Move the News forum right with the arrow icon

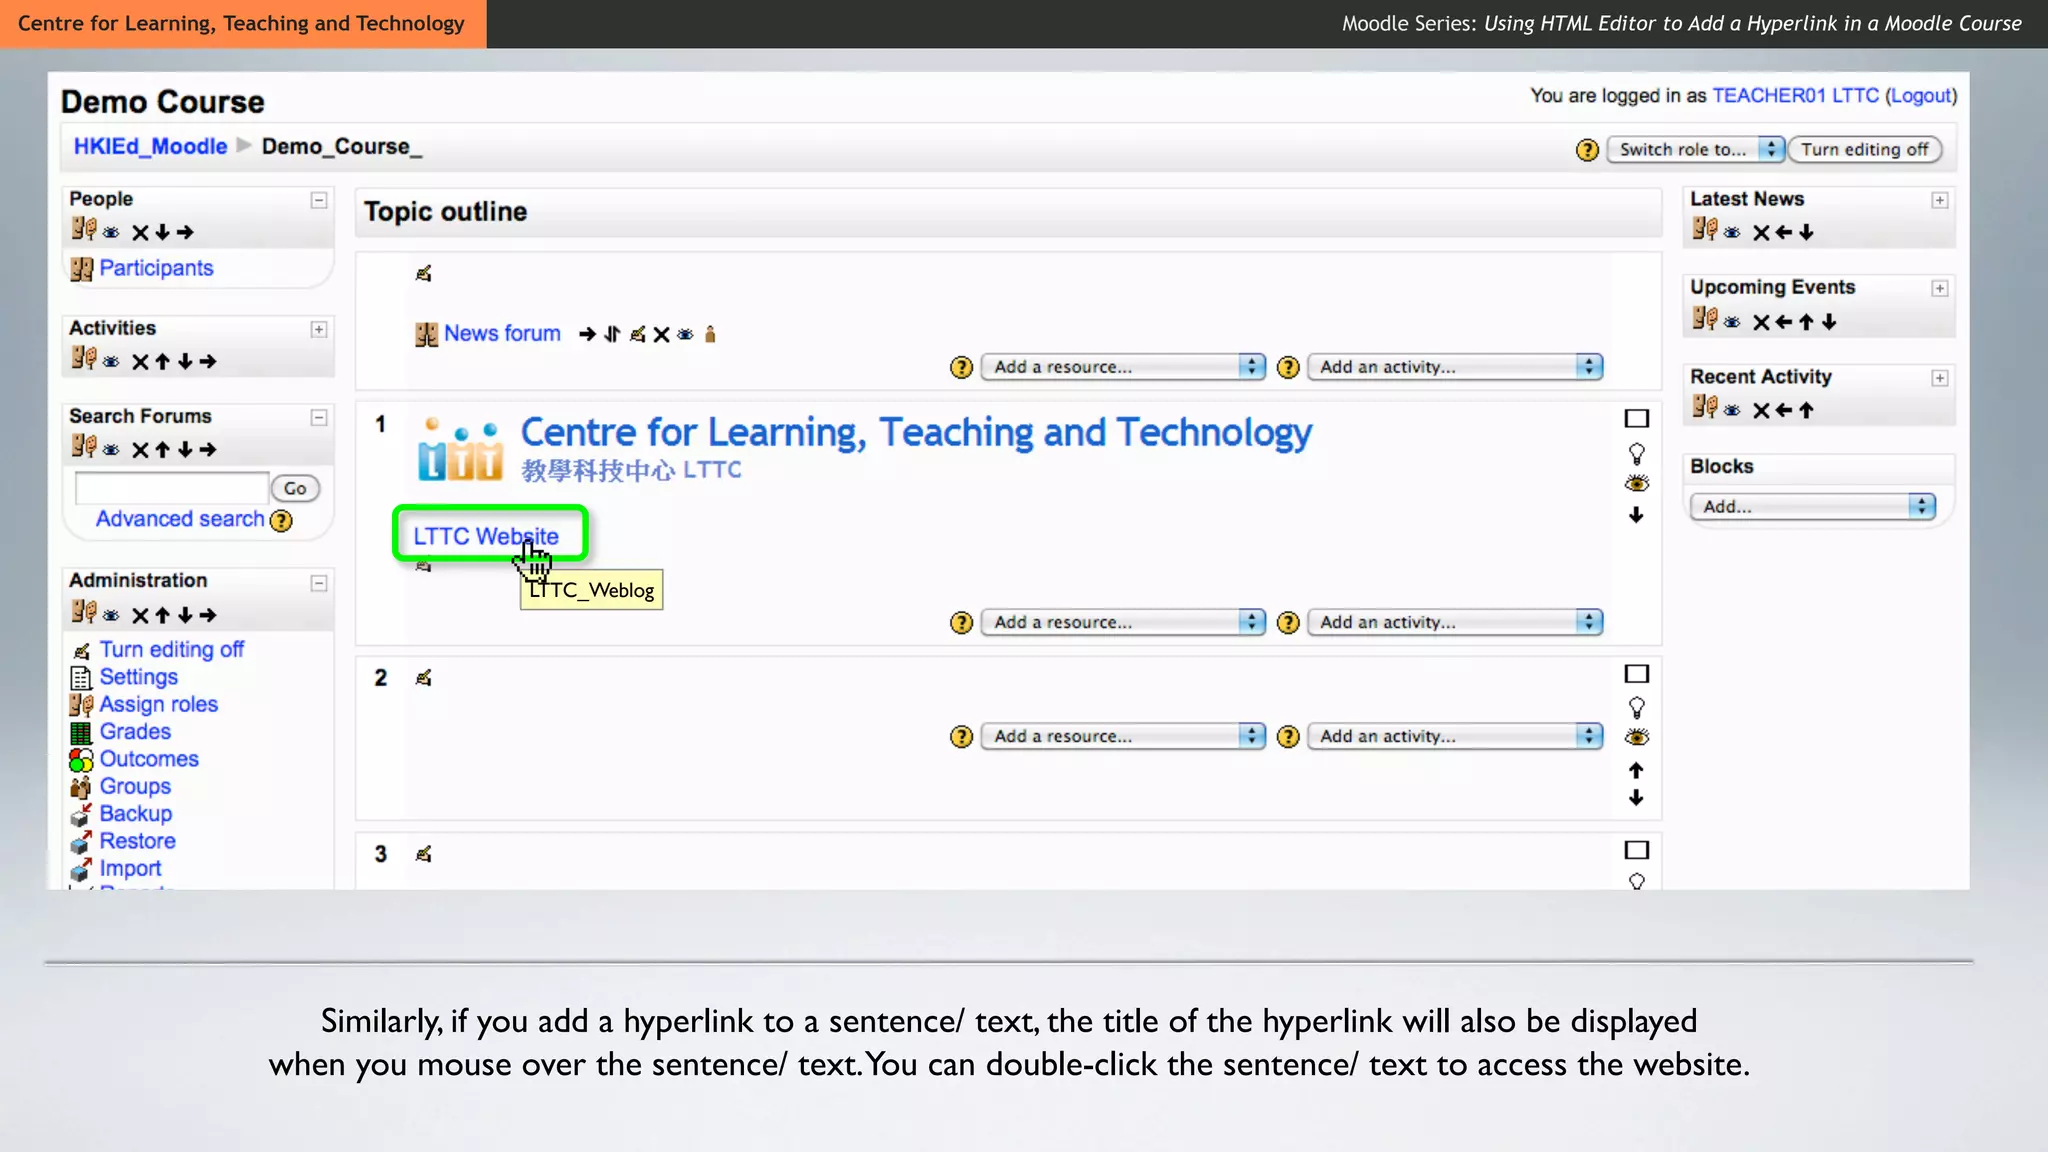coord(587,334)
